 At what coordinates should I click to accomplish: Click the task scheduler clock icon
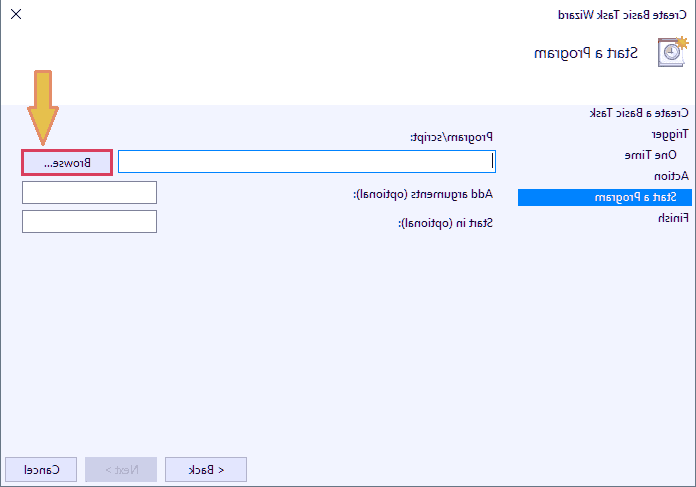pyautogui.click(x=672, y=52)
